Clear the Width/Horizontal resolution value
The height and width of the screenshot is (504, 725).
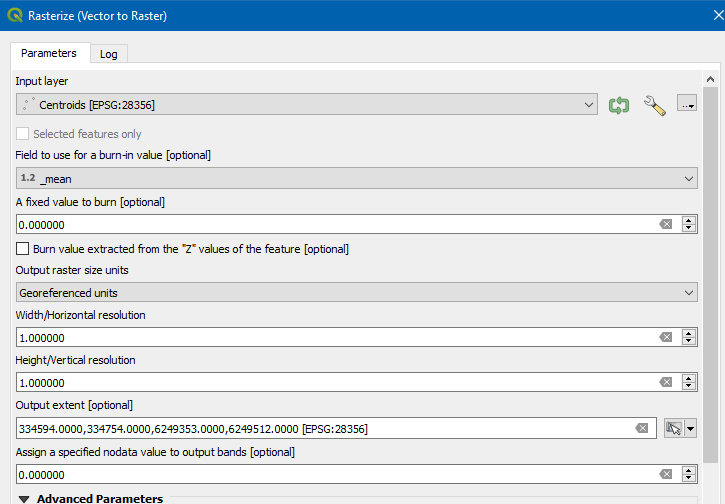click(x=666, y=338)
